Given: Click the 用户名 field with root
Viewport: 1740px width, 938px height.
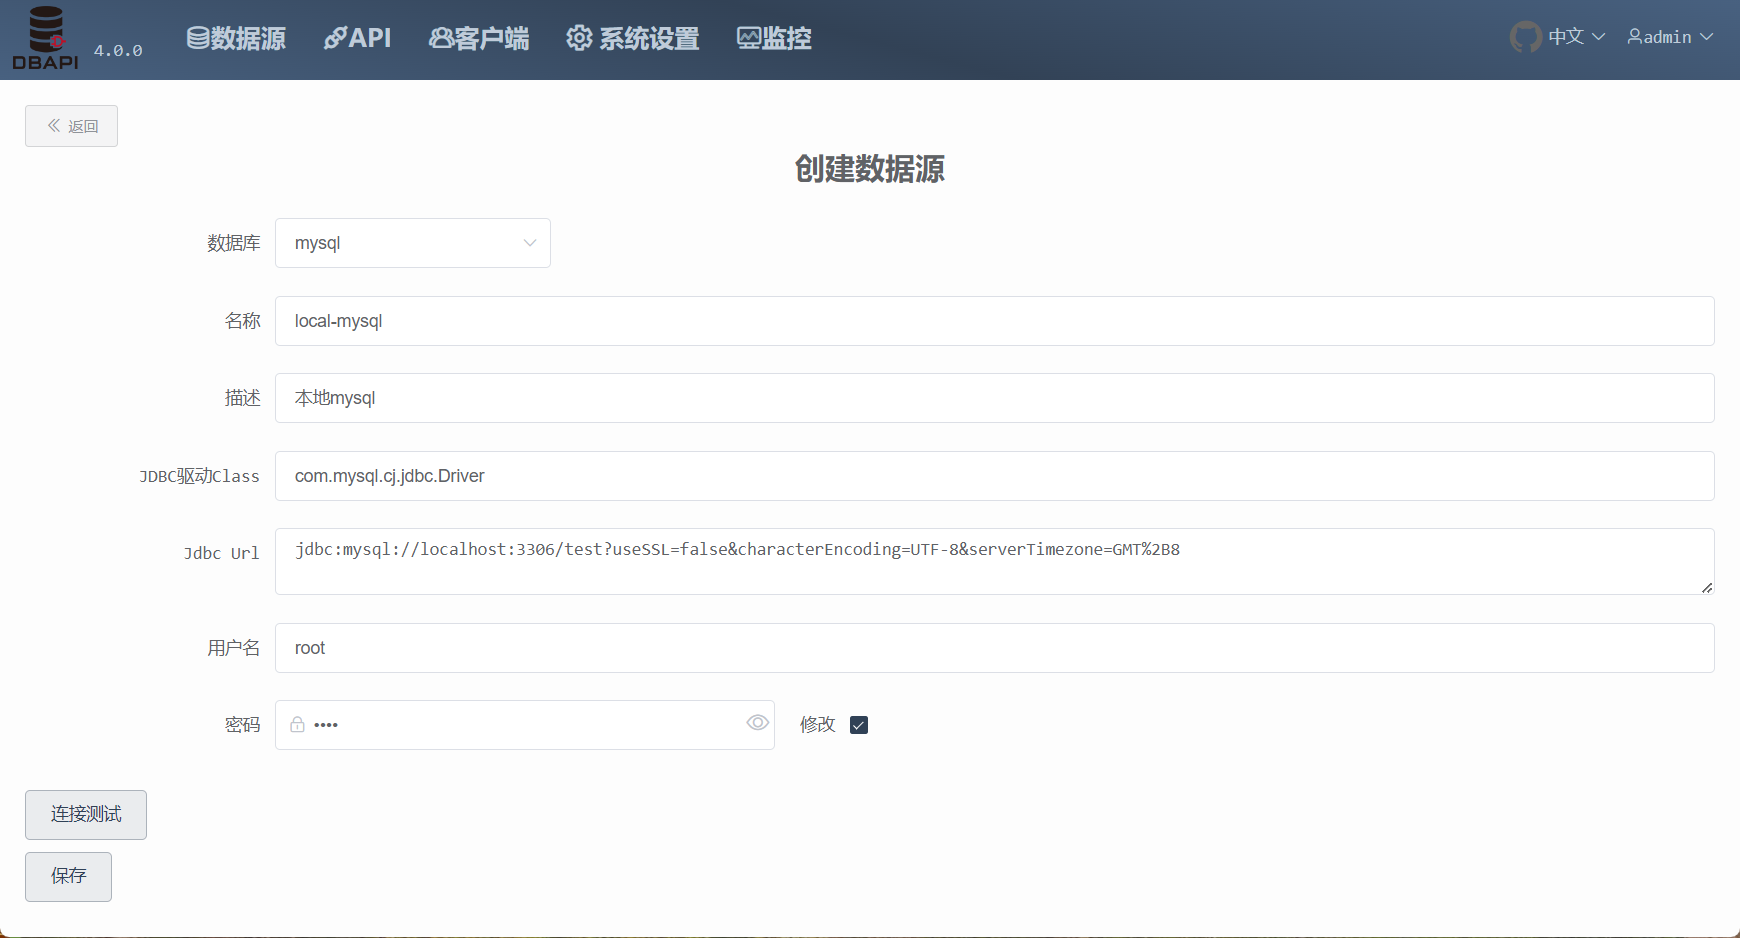Looking at the screenshot, I should click(x=995, y=648).
